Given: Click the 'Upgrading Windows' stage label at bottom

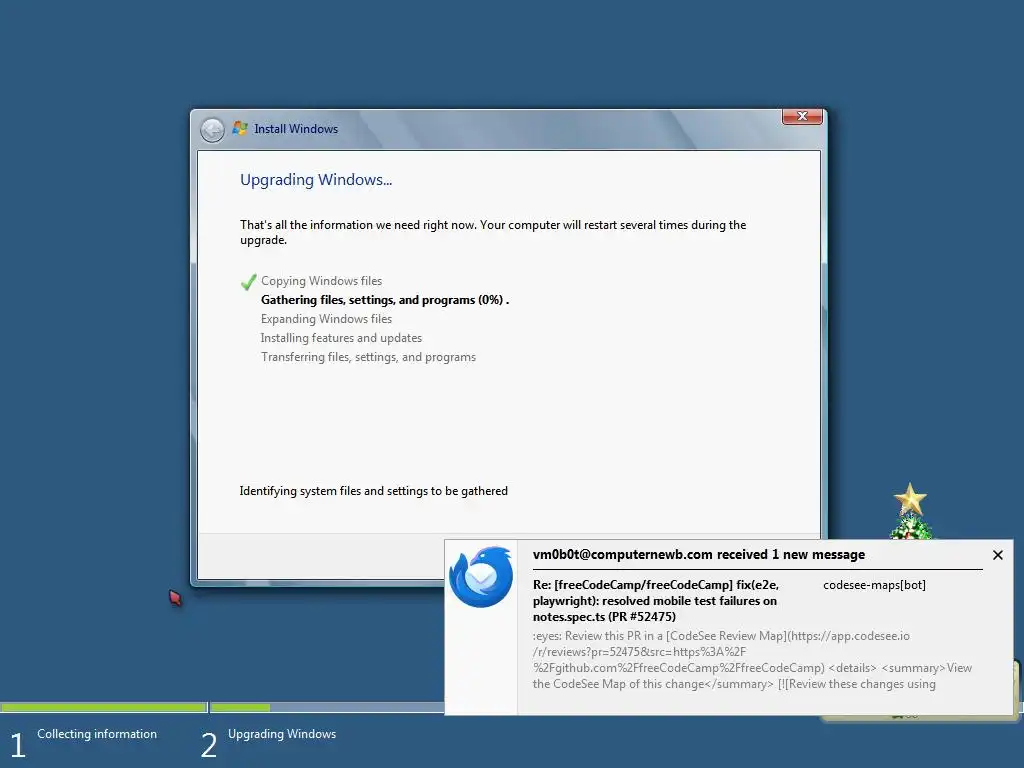Looking at the screenshot, I should tap(282, 734).
